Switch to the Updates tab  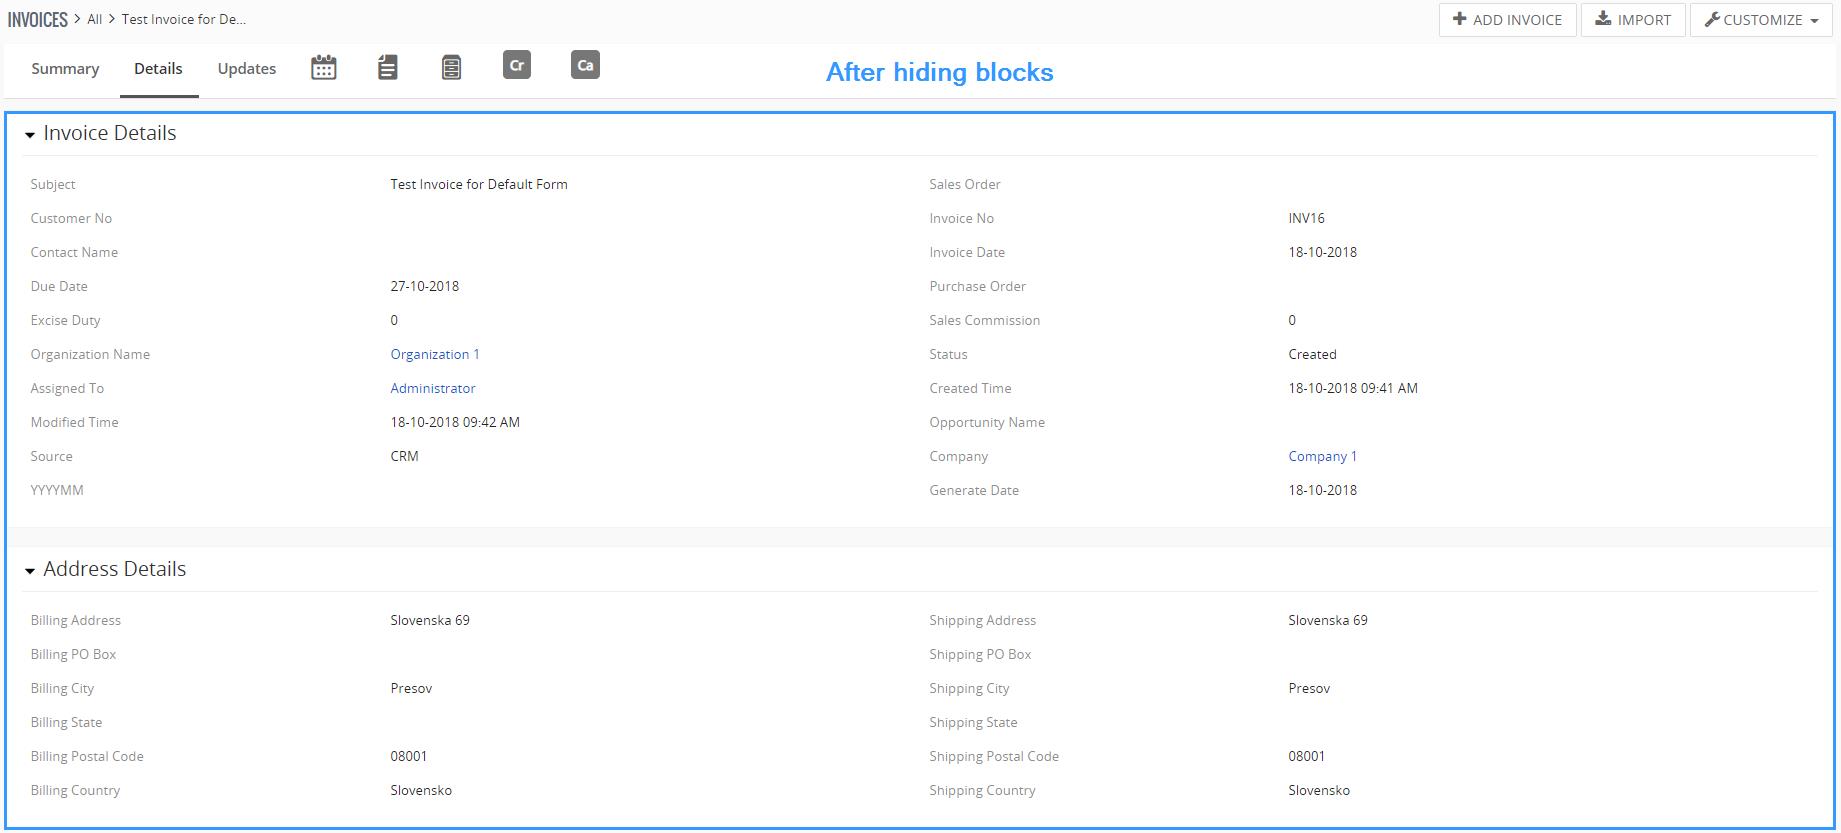point(246,69)
